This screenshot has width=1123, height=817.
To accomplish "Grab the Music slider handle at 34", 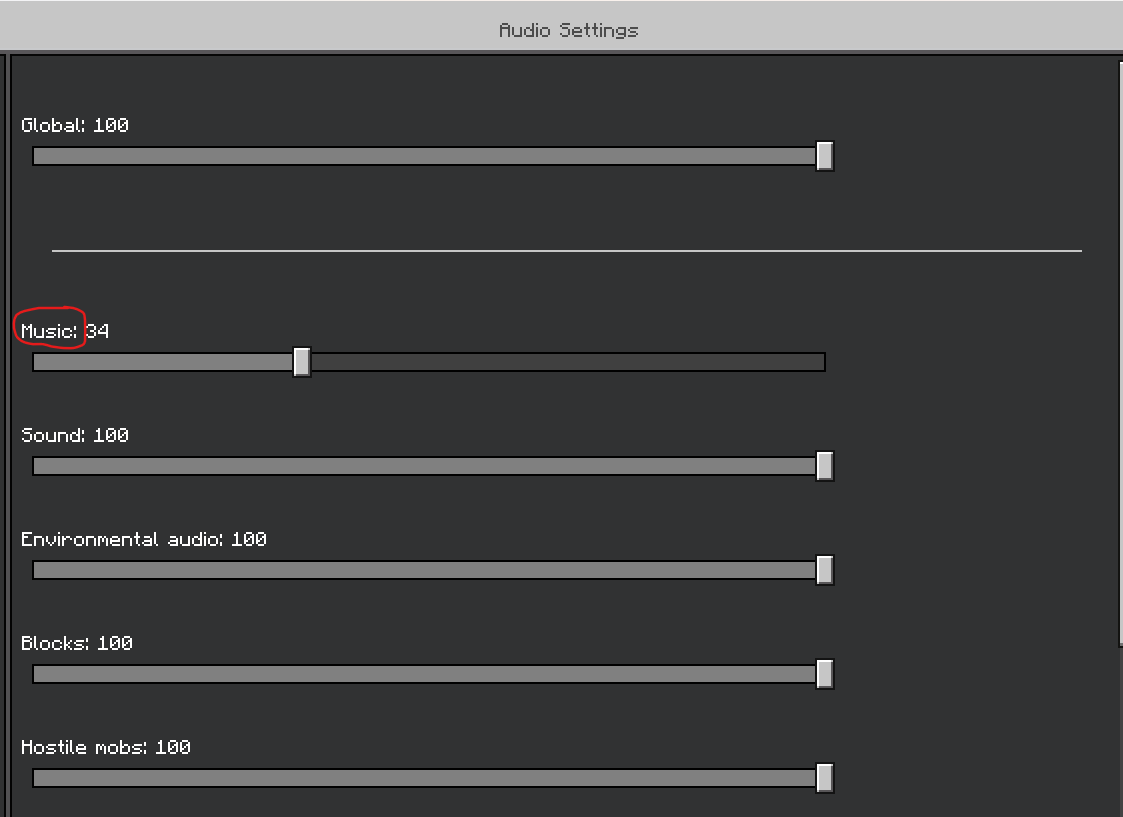I will [302, 362].
